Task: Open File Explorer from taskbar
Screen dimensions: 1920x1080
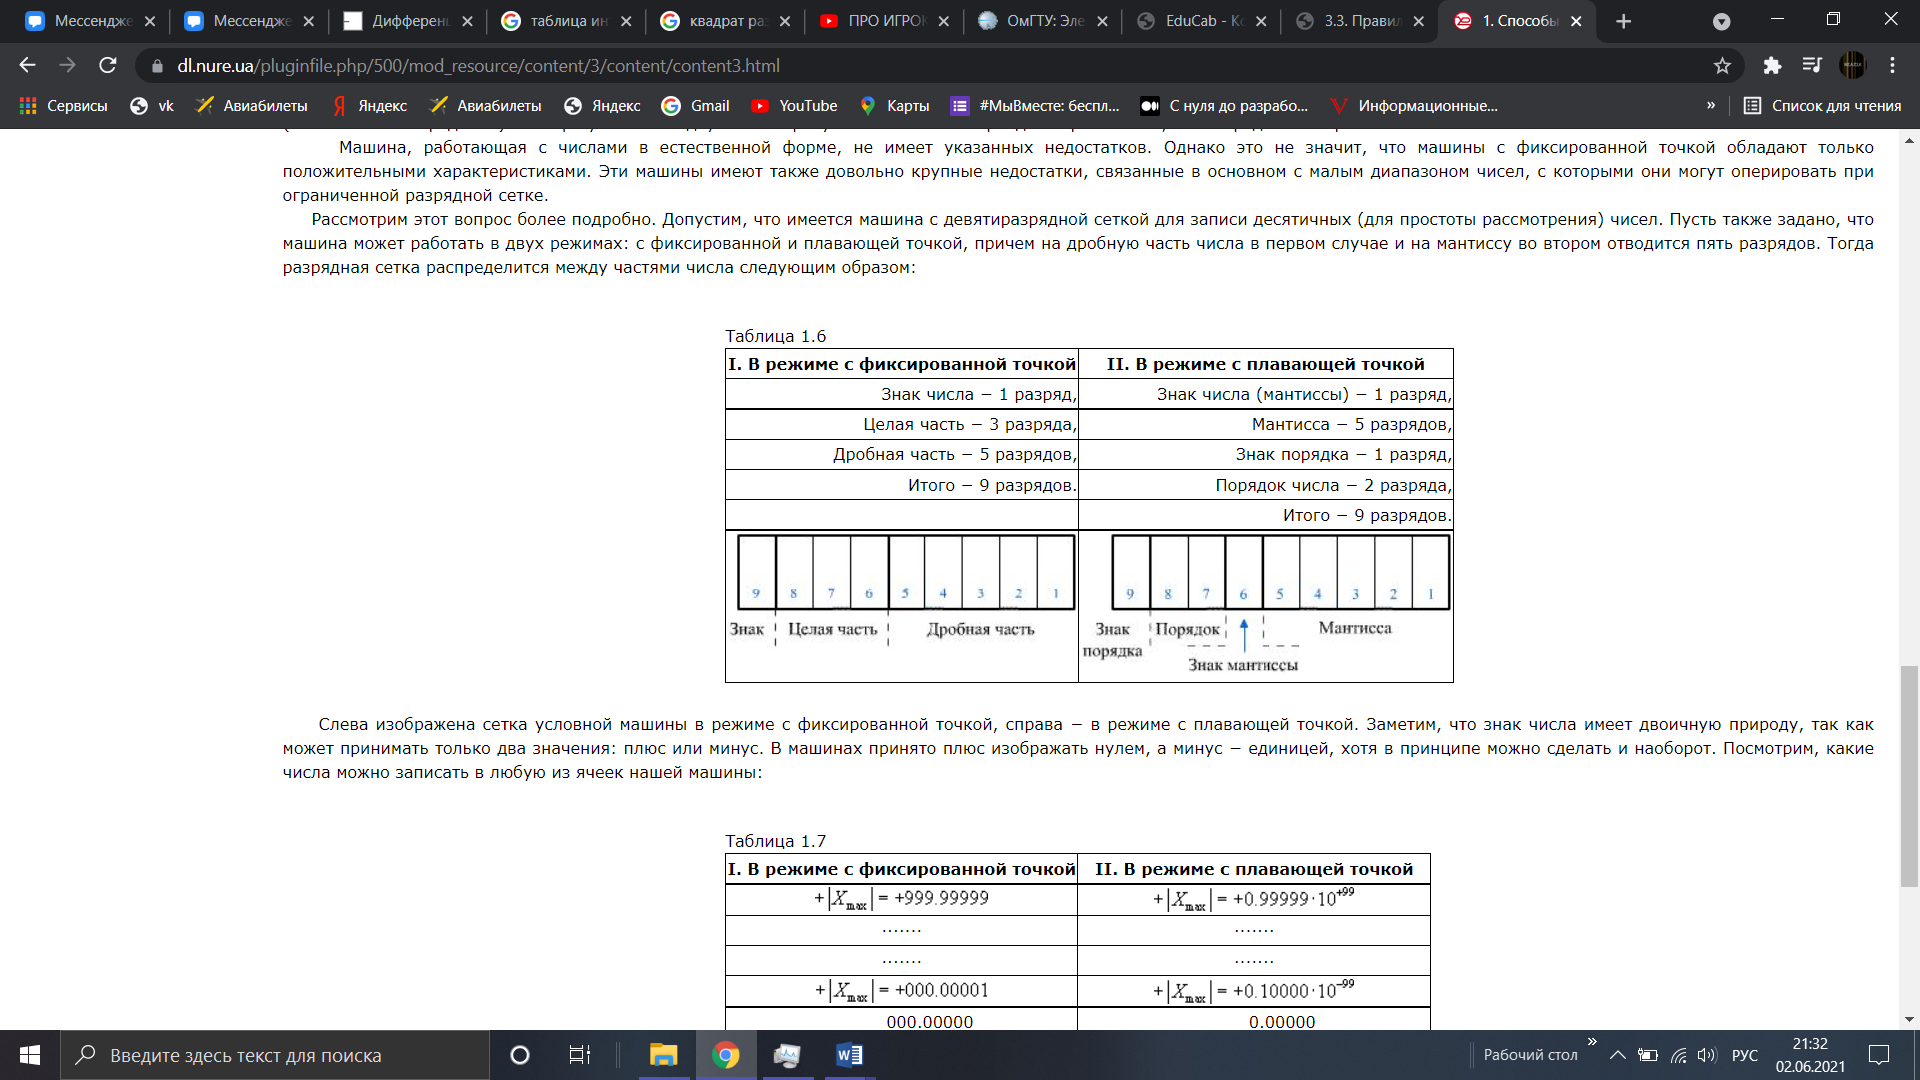Action: tap(663, 1055)
